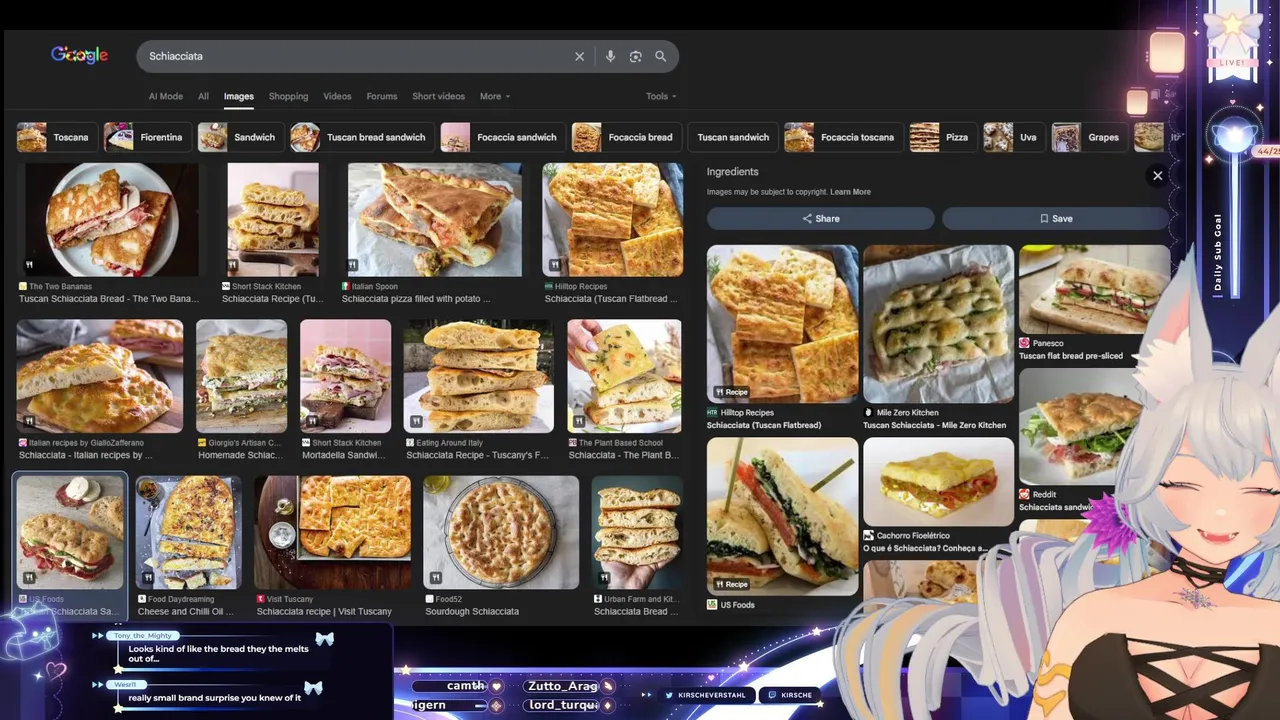Open Urban Farm and Kitchen bread image
1280x720 pixels.
click(x=637, y=532)
